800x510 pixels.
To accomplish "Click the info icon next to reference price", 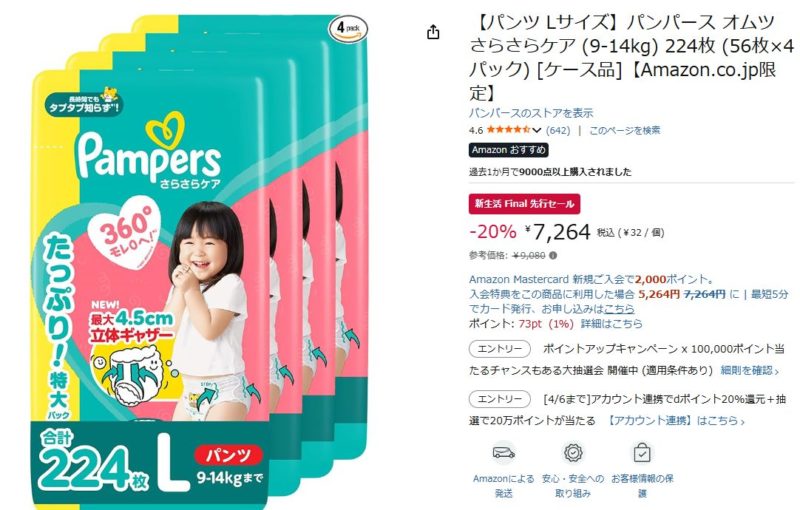I will [x=554, y=256].
